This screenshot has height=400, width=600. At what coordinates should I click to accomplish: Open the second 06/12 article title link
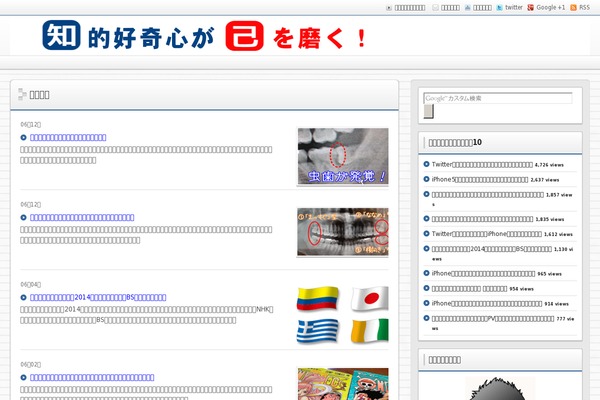[82, 217]
